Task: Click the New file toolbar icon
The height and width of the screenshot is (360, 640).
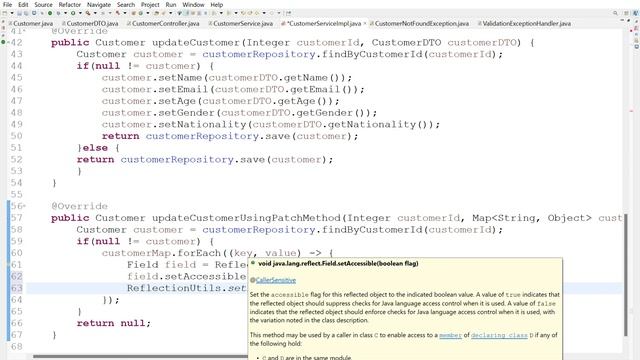Action: coord(5,13)
